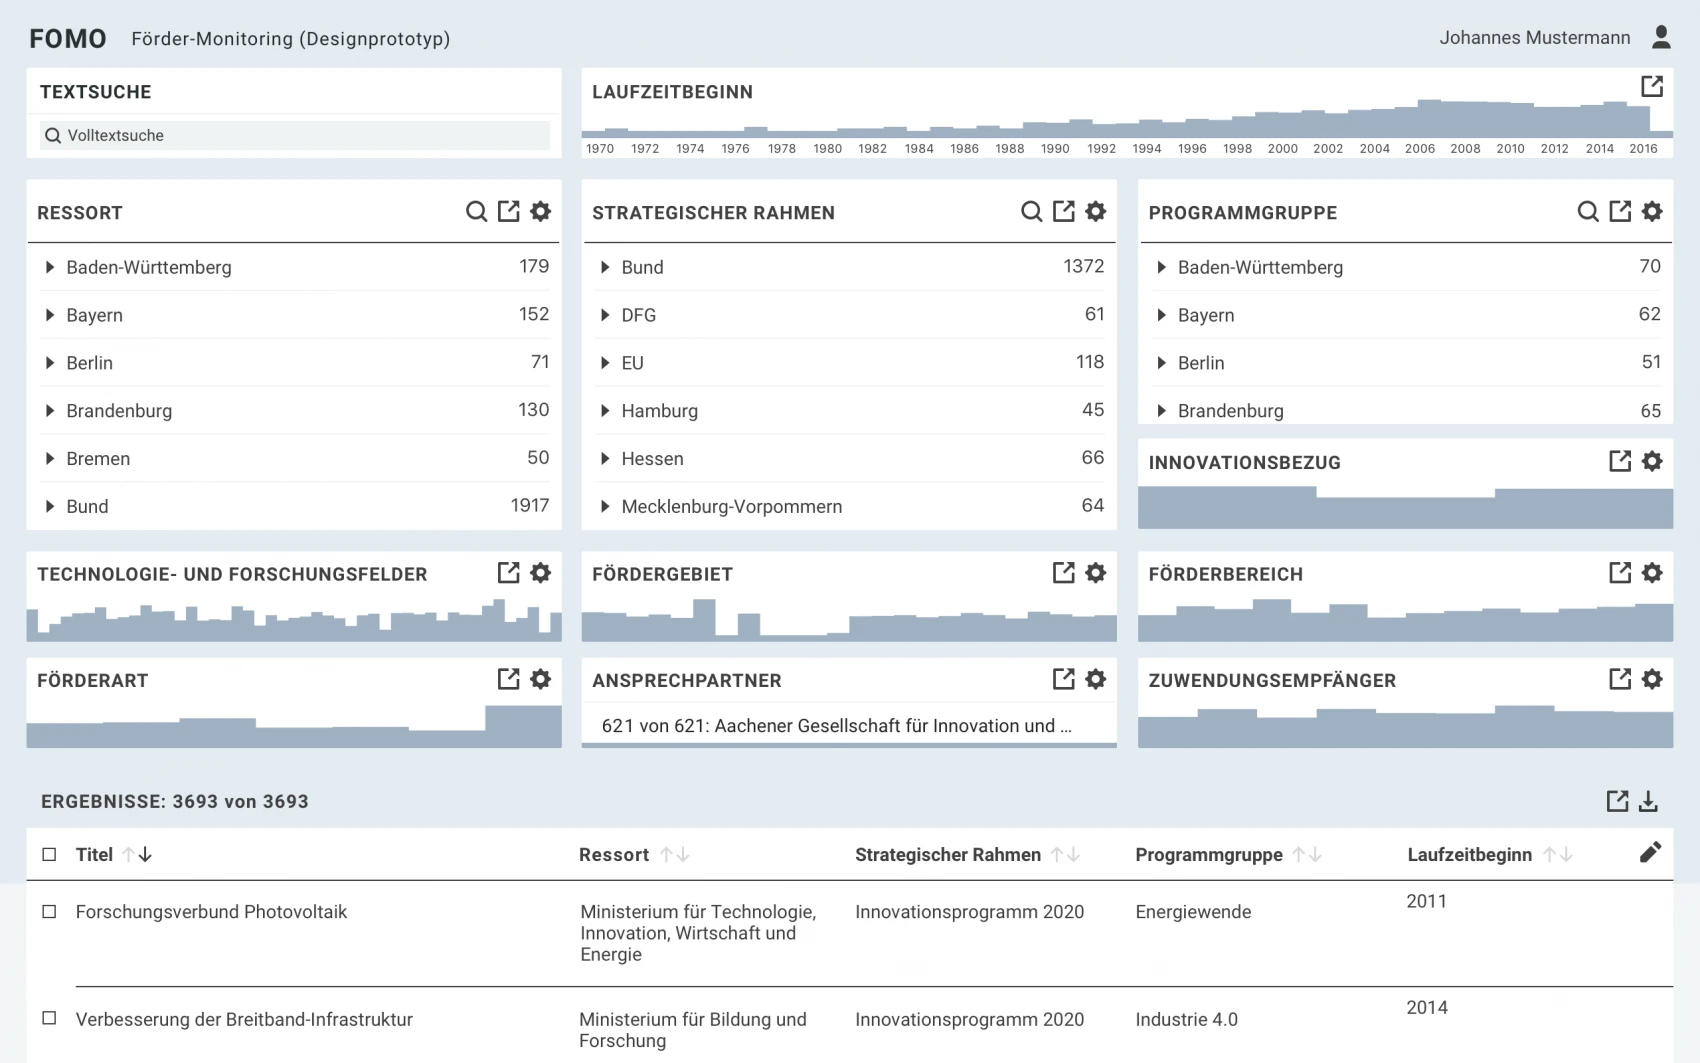Screen dimensions: 1700x1063
Task: Expand Berlin under Programmgruppe
Action: [x=1161, y=363]
